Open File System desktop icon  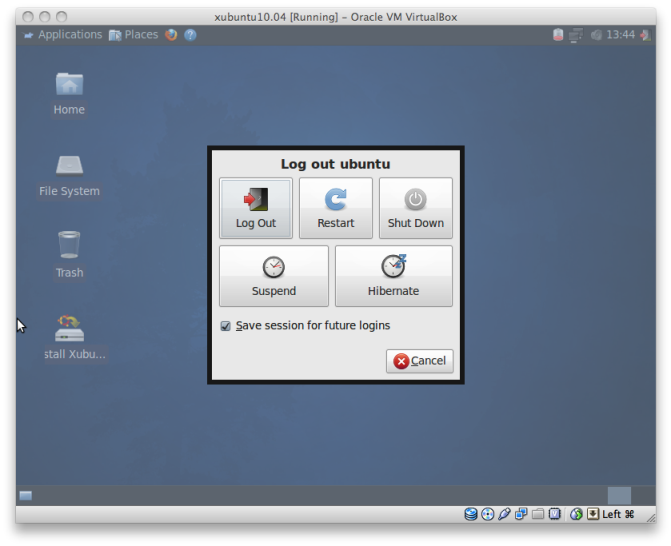pos(69,176)
